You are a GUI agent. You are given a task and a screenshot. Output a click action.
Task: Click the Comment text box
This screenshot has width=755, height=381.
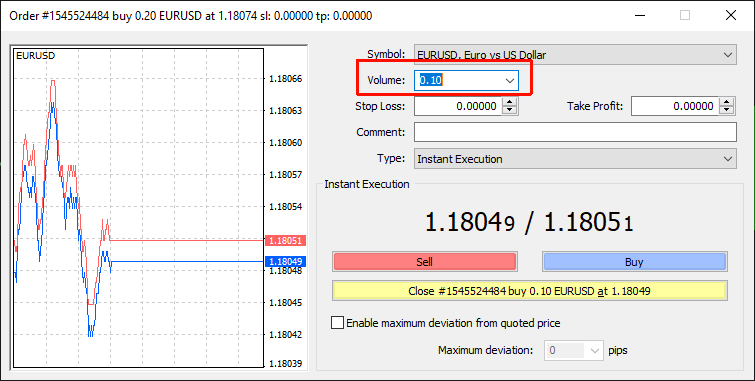tap(575, 132)
